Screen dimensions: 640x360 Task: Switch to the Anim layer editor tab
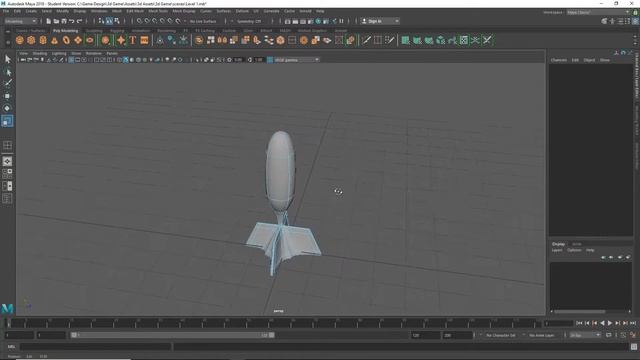[x=576, y=244]
